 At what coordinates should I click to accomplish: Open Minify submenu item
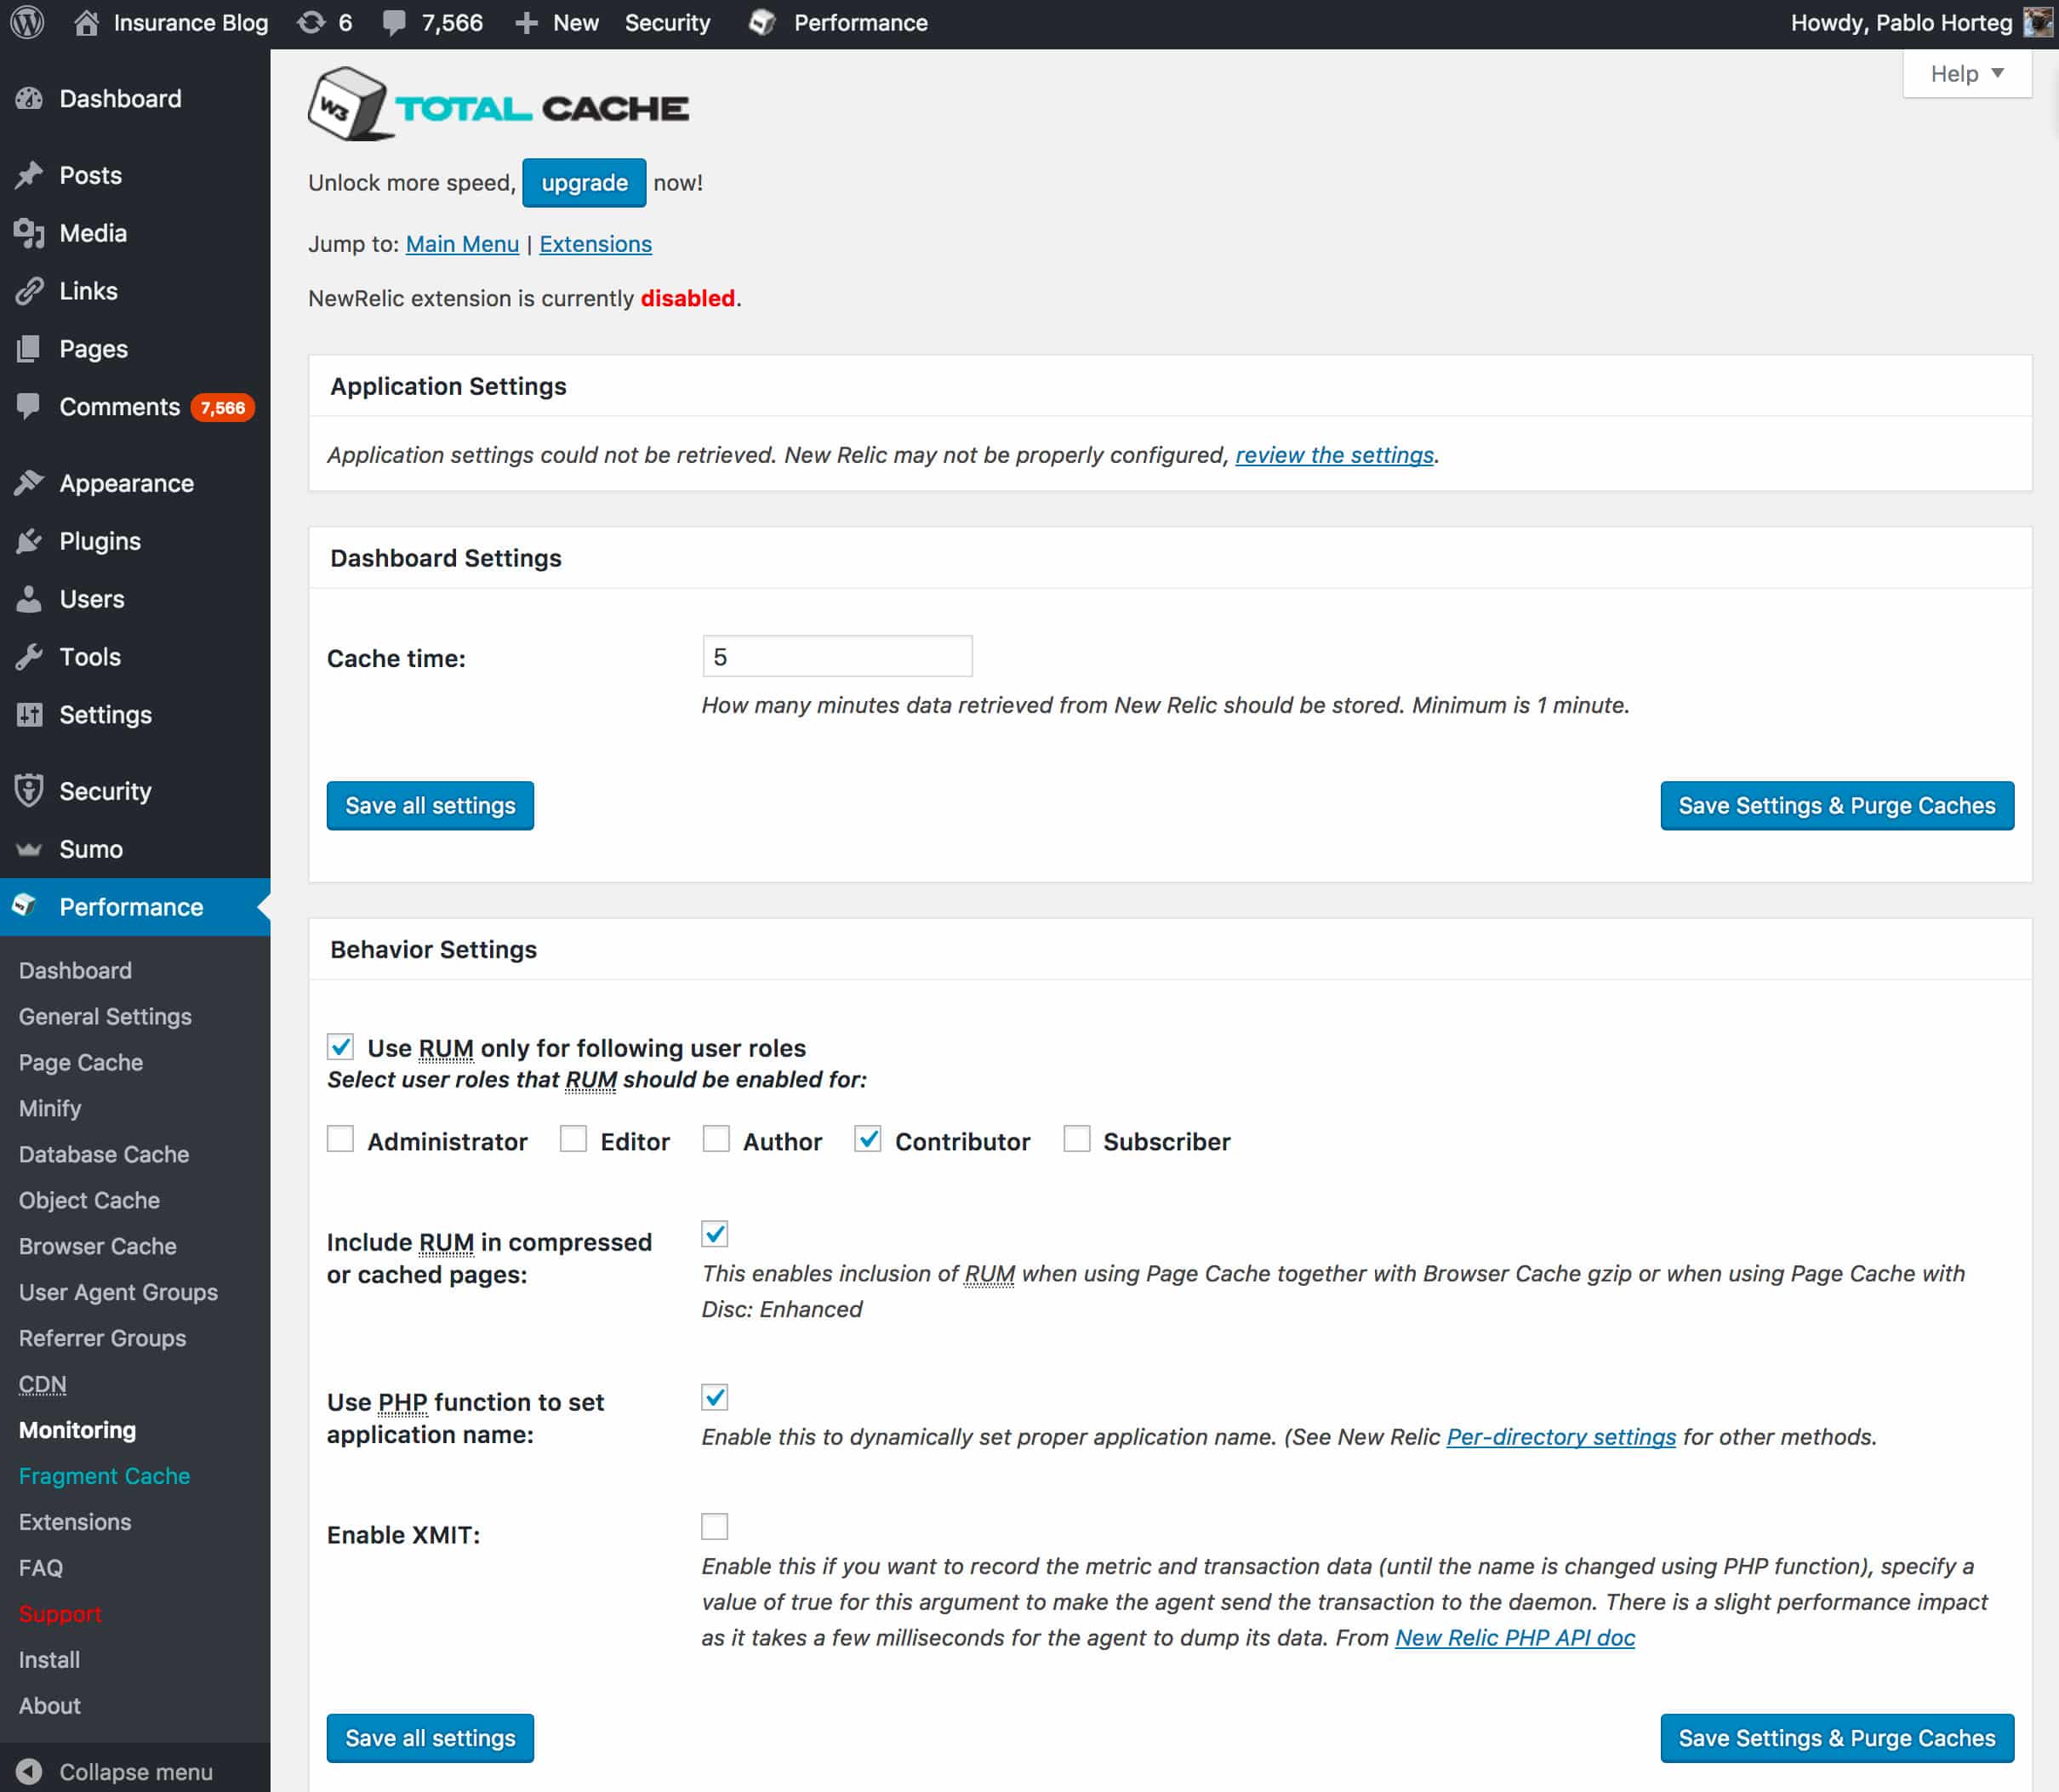pyautogui.click(x=50, y=1108)
